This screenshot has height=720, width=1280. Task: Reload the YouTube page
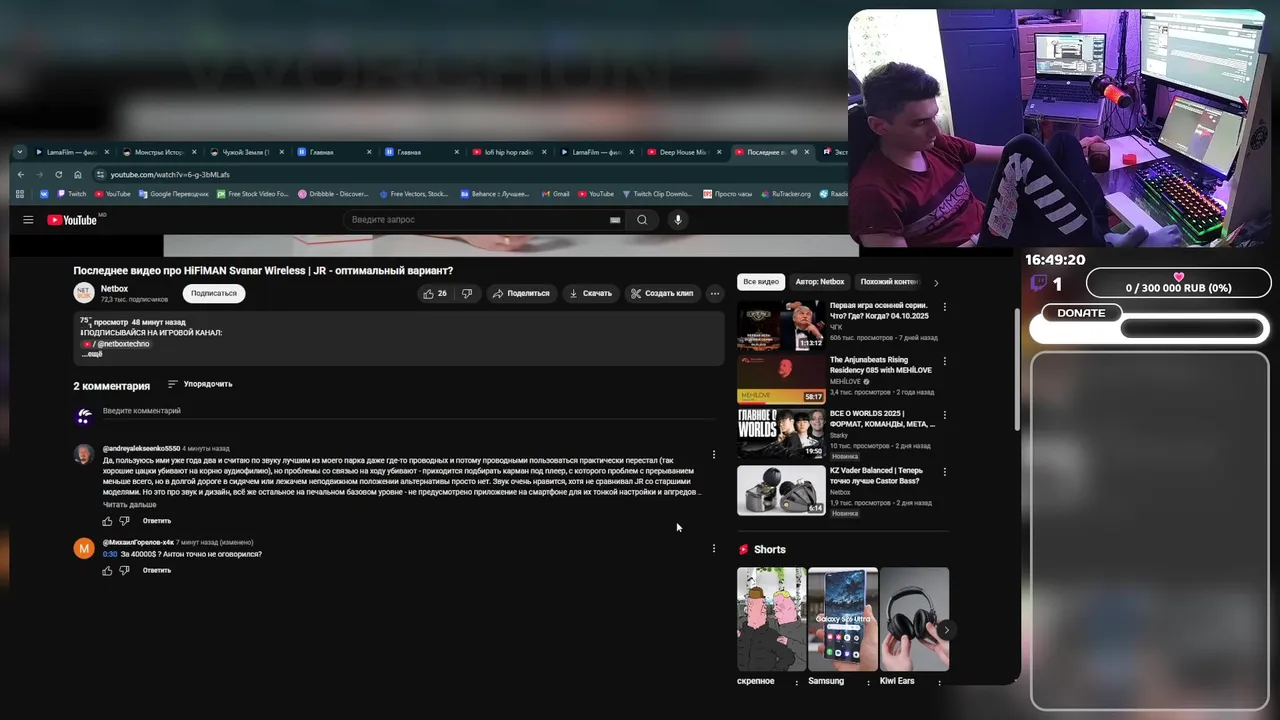[x=59, y=174]
